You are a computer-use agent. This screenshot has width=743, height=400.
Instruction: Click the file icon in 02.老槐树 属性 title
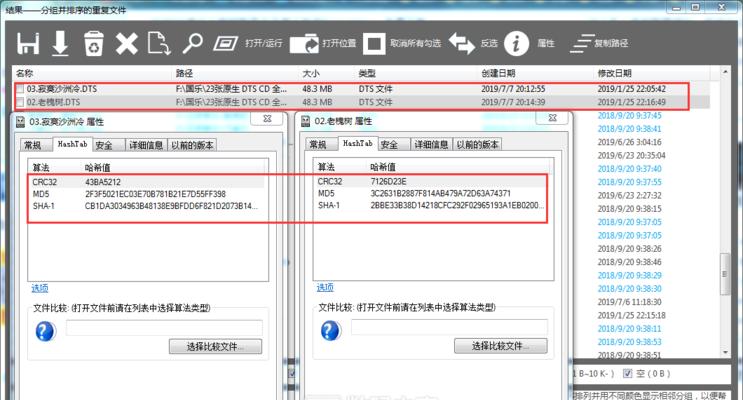tap(306, 121)
